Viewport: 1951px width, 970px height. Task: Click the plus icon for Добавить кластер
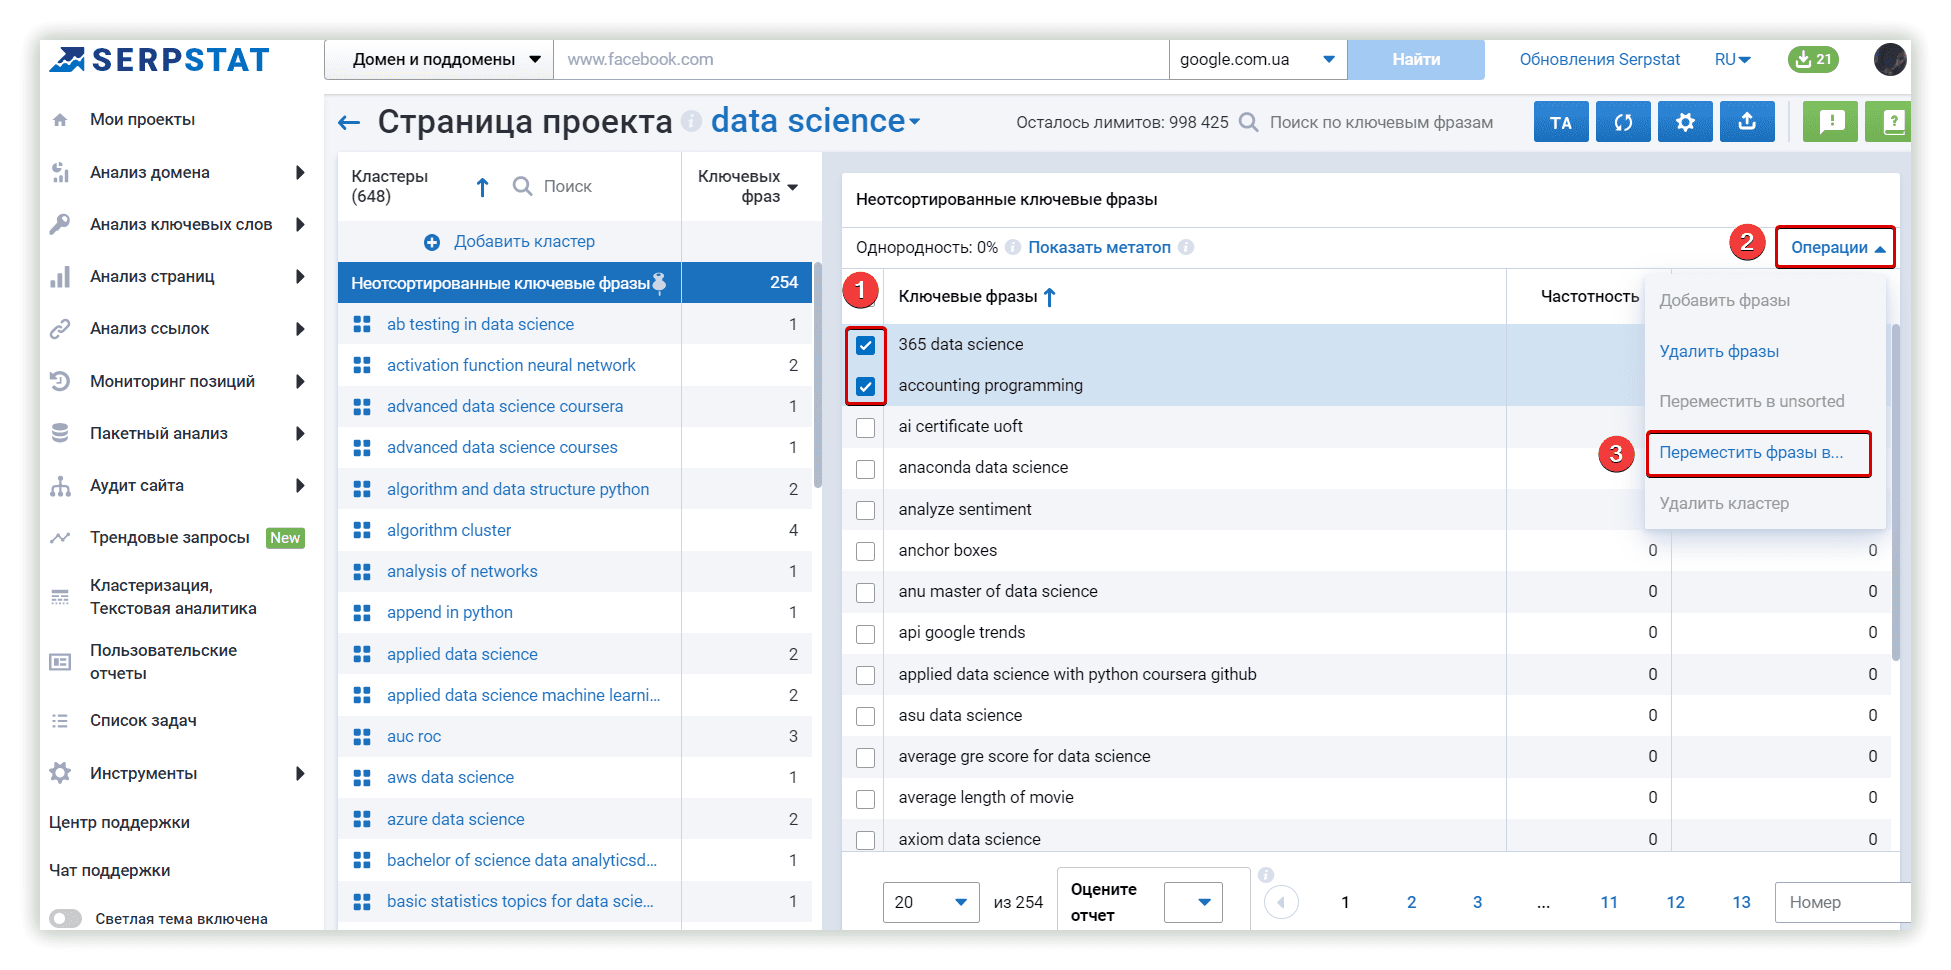click(432, 242)
